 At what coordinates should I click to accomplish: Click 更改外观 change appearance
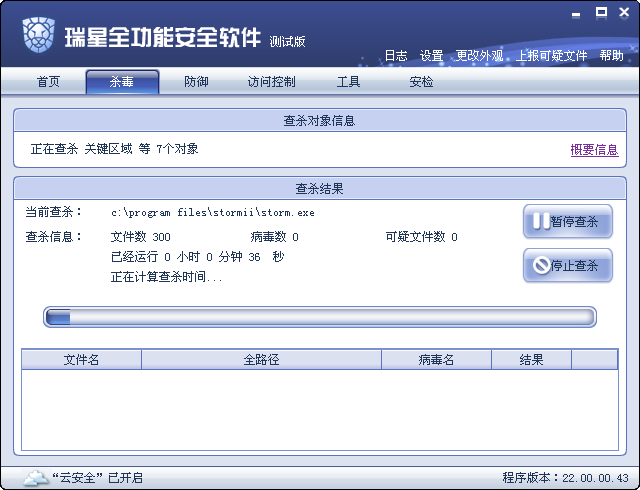coord(479,55)
